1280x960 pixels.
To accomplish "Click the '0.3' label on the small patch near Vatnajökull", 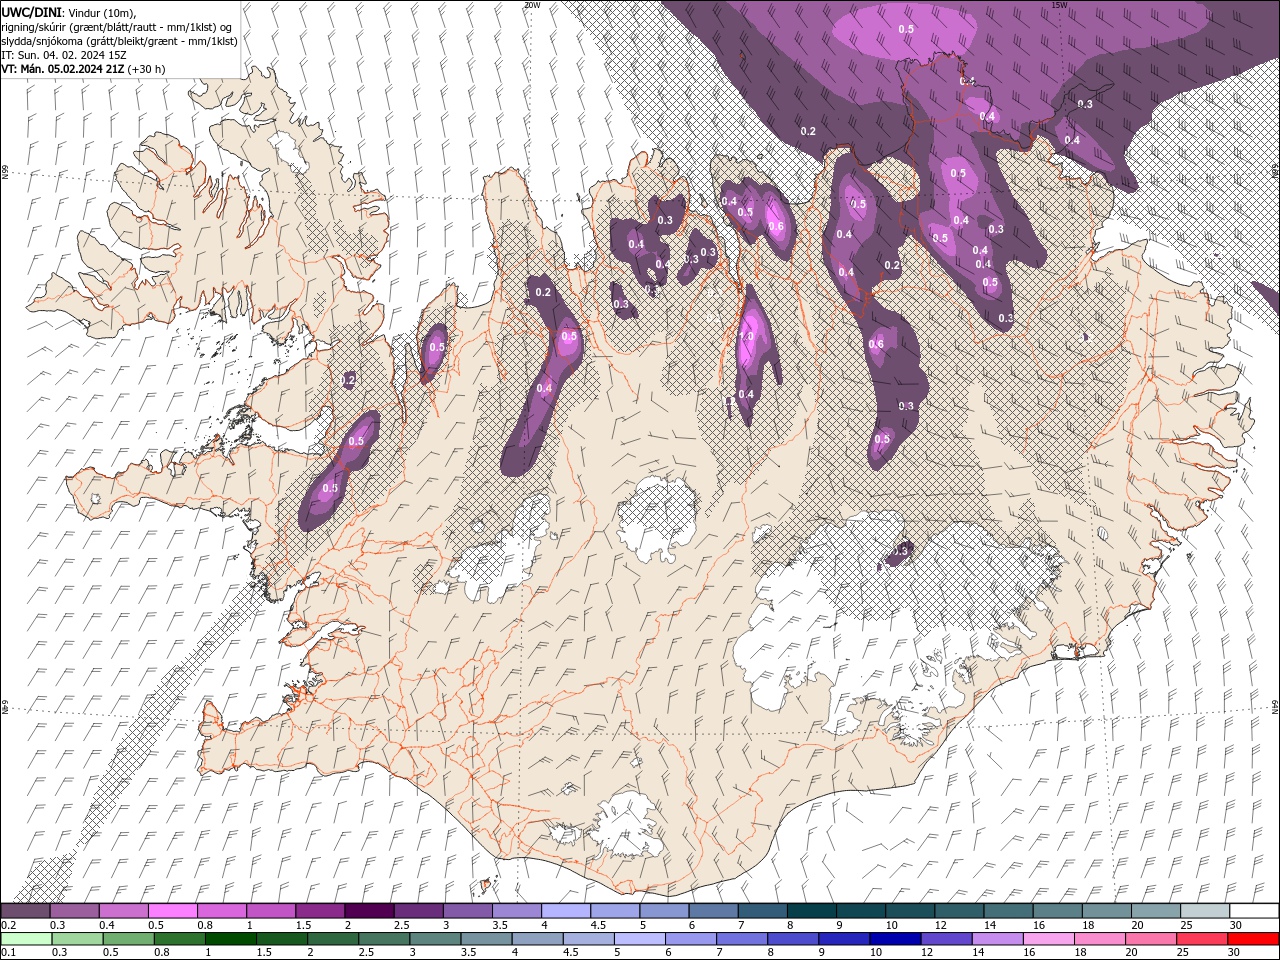I will (901, 551).
